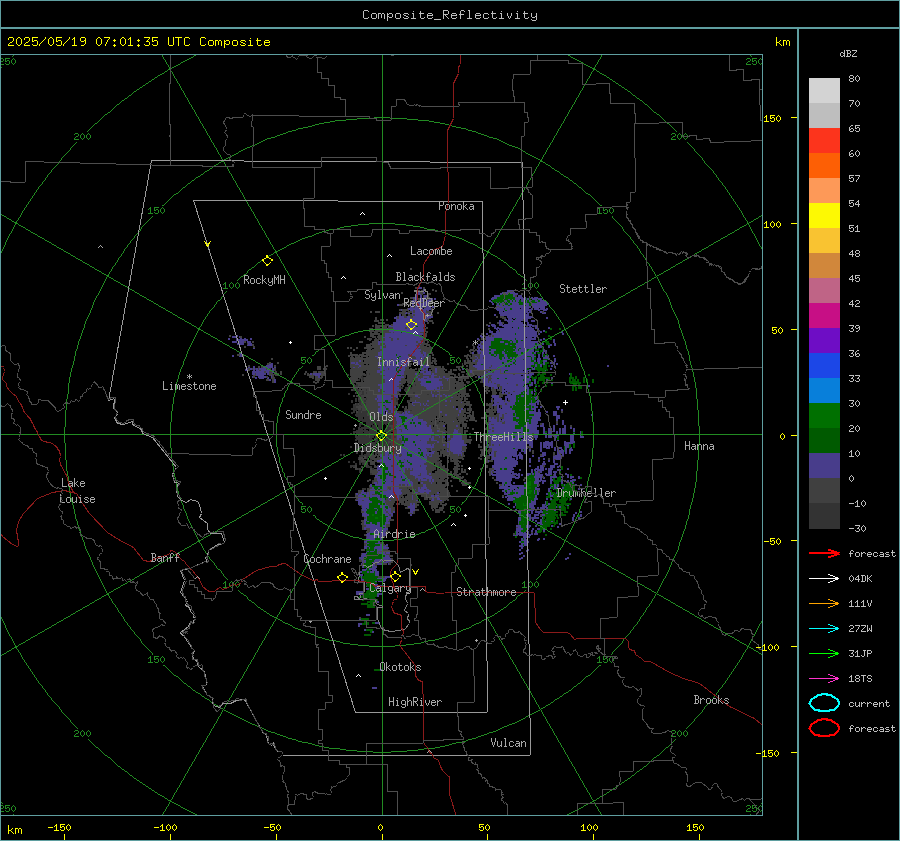
Task: Click the Stettler town label
Action: pos(583,289)
